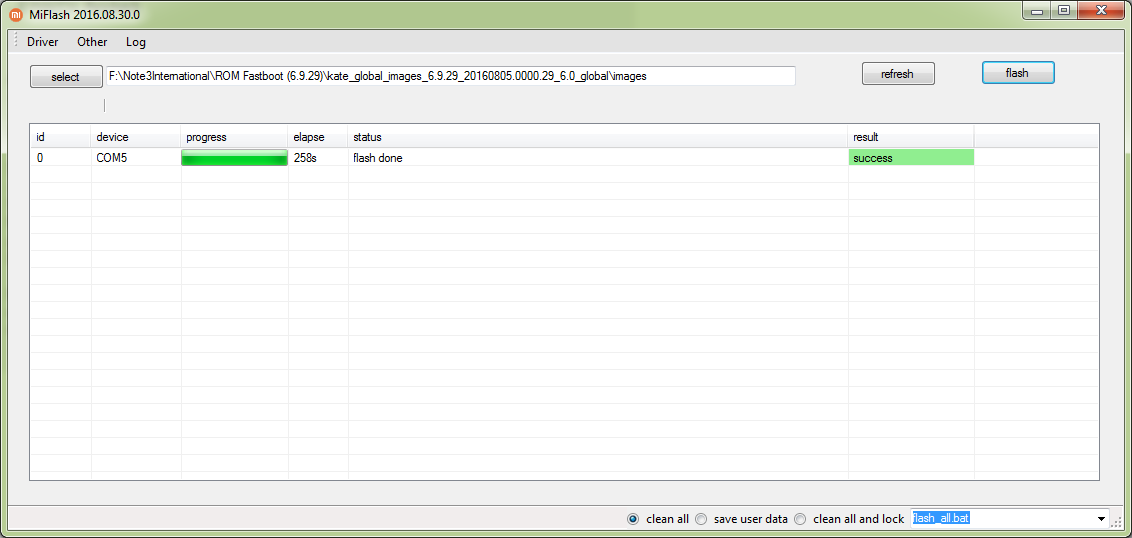Open the Log menu
The height and width of the screenshot is (538, 1132).
click(x=136, y=42)
